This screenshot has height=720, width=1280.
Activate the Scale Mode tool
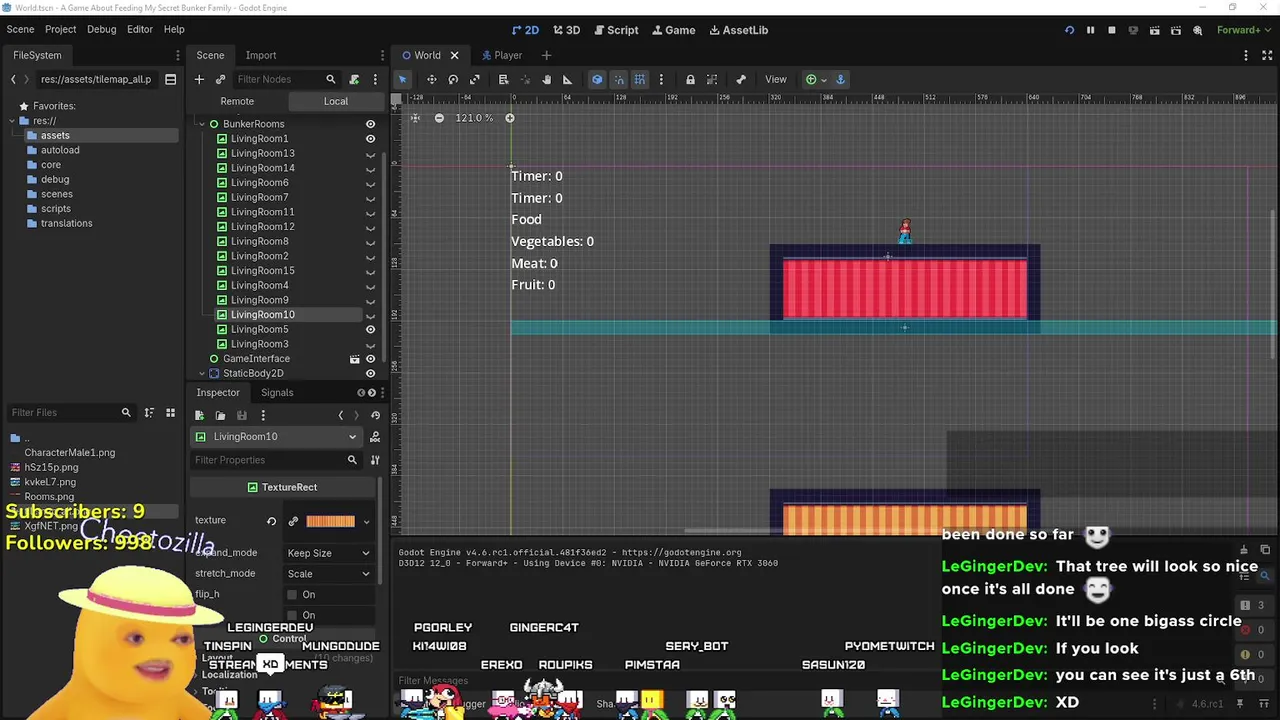tap(475, 79)
